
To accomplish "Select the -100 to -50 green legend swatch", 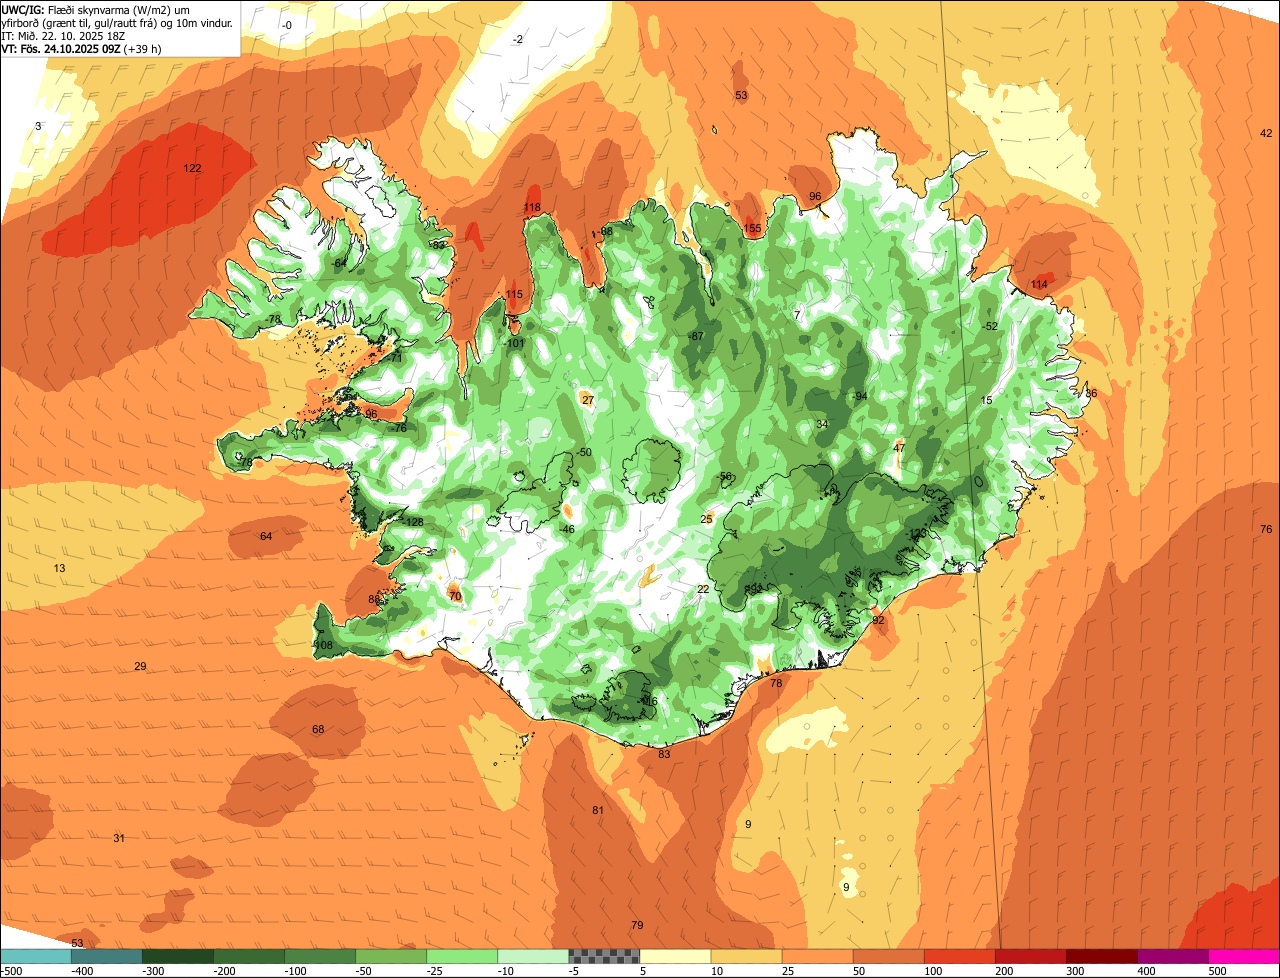I will point(320,955).
